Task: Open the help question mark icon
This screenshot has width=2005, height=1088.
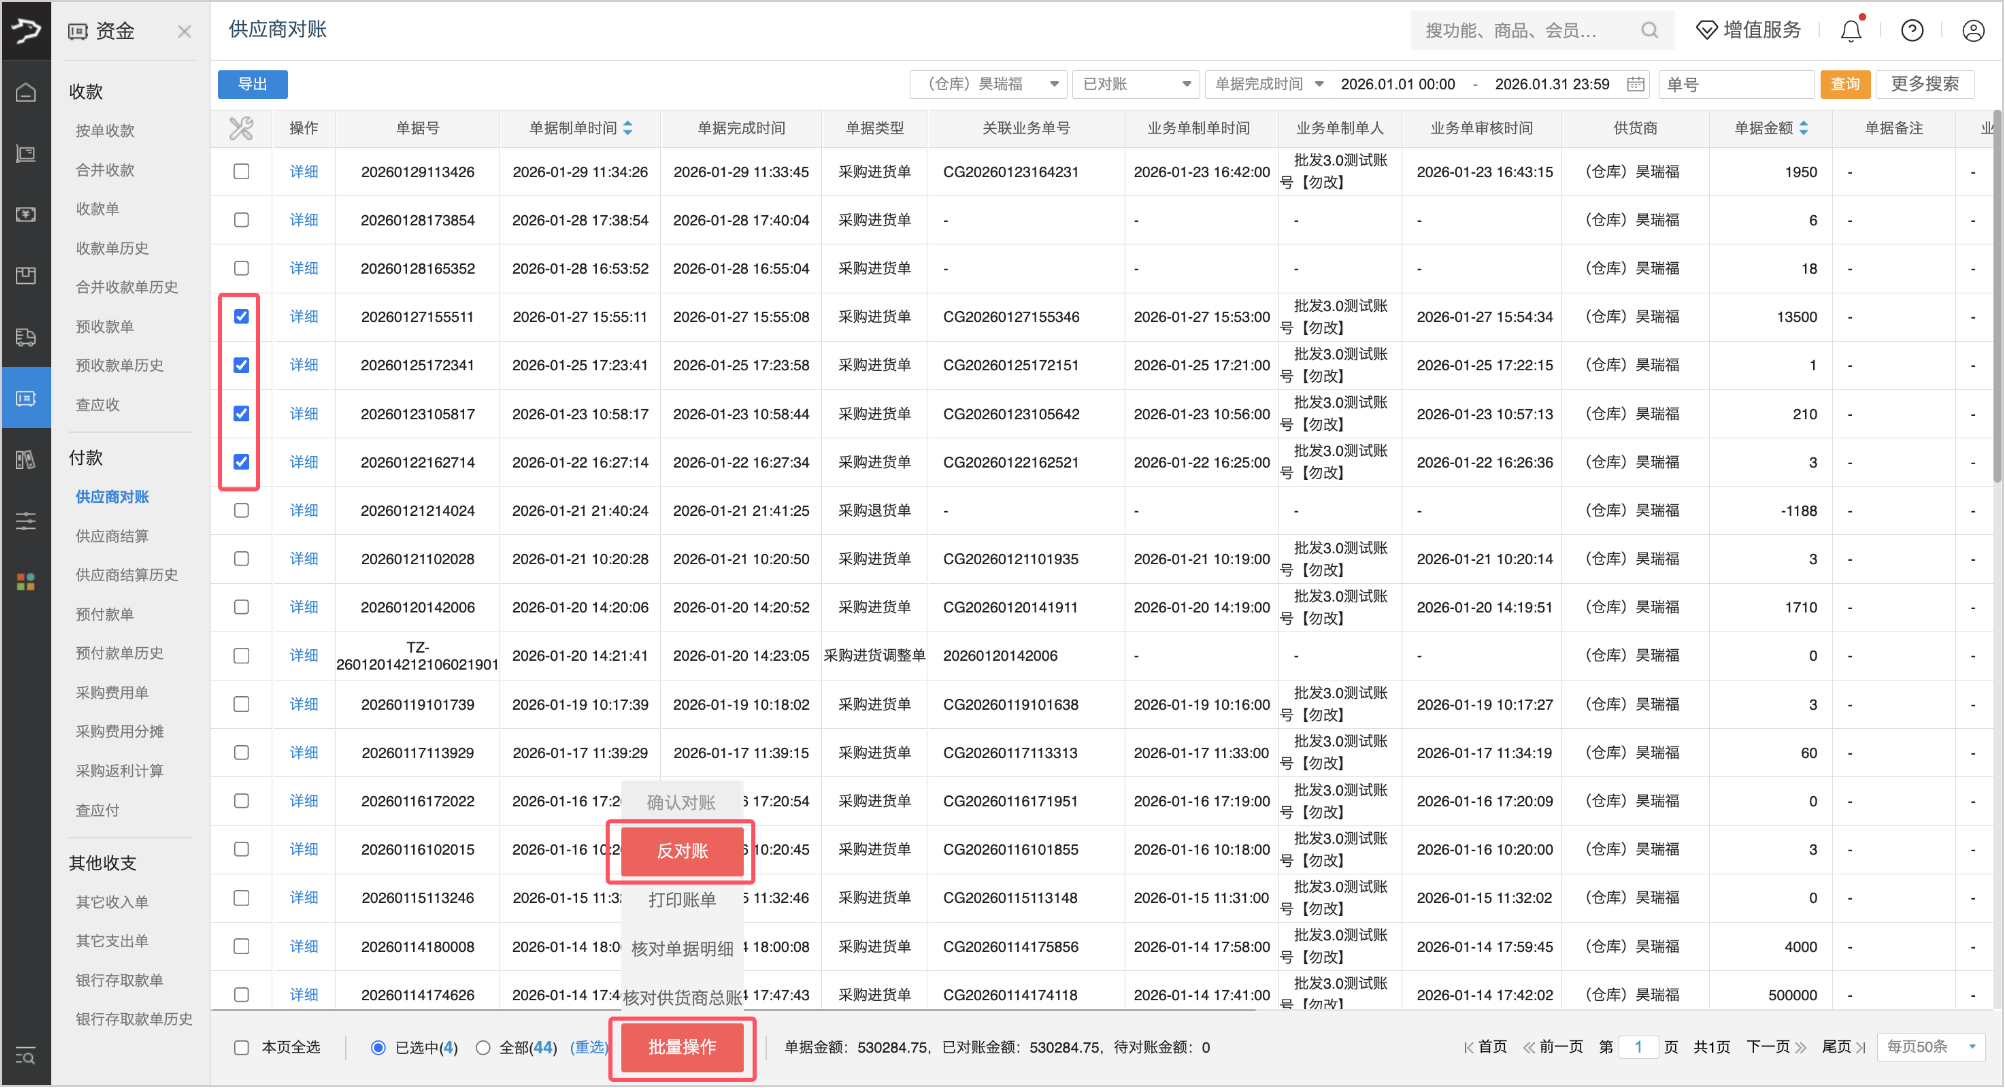Action: tap(1912, 31)
